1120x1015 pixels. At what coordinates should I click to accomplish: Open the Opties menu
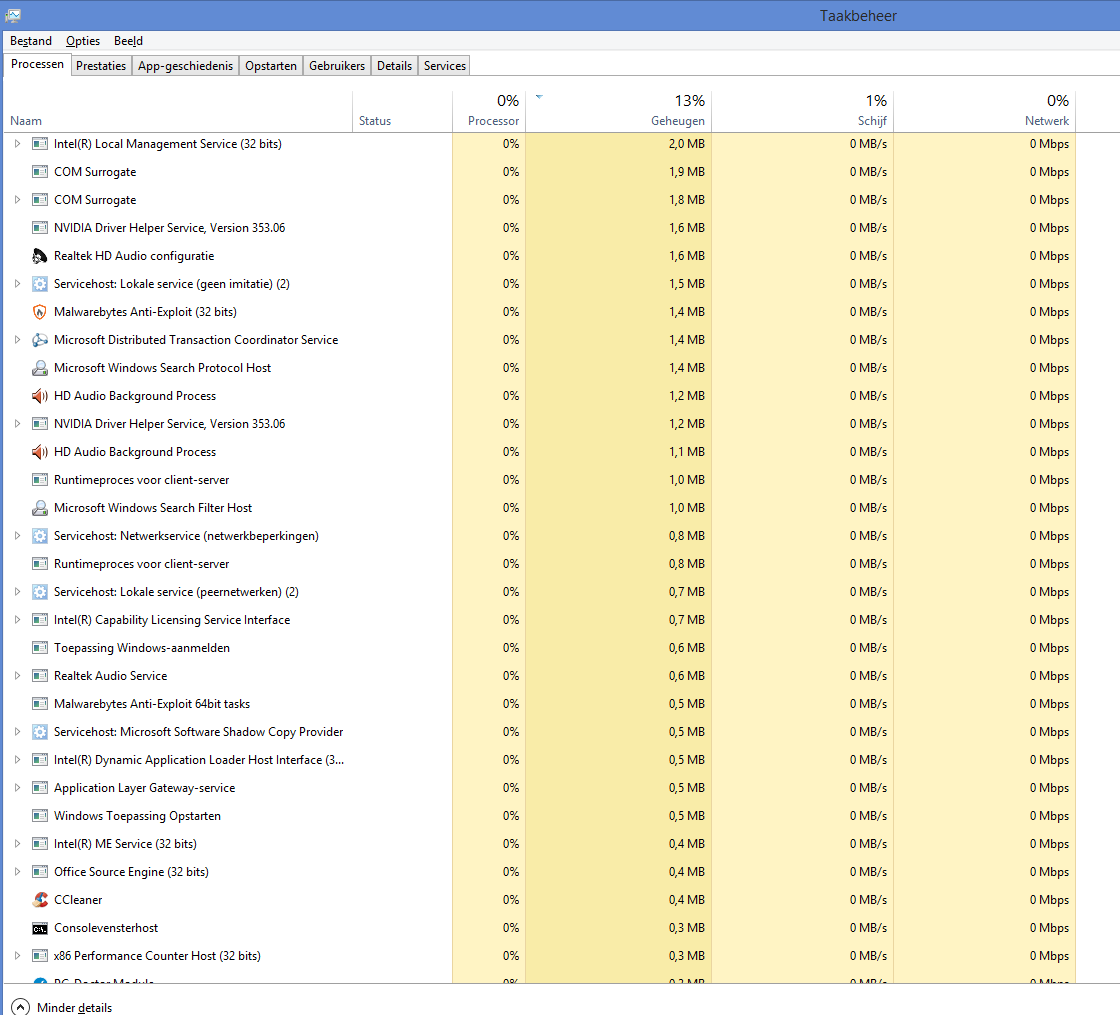pyautogui.click(x=83, y=41)
